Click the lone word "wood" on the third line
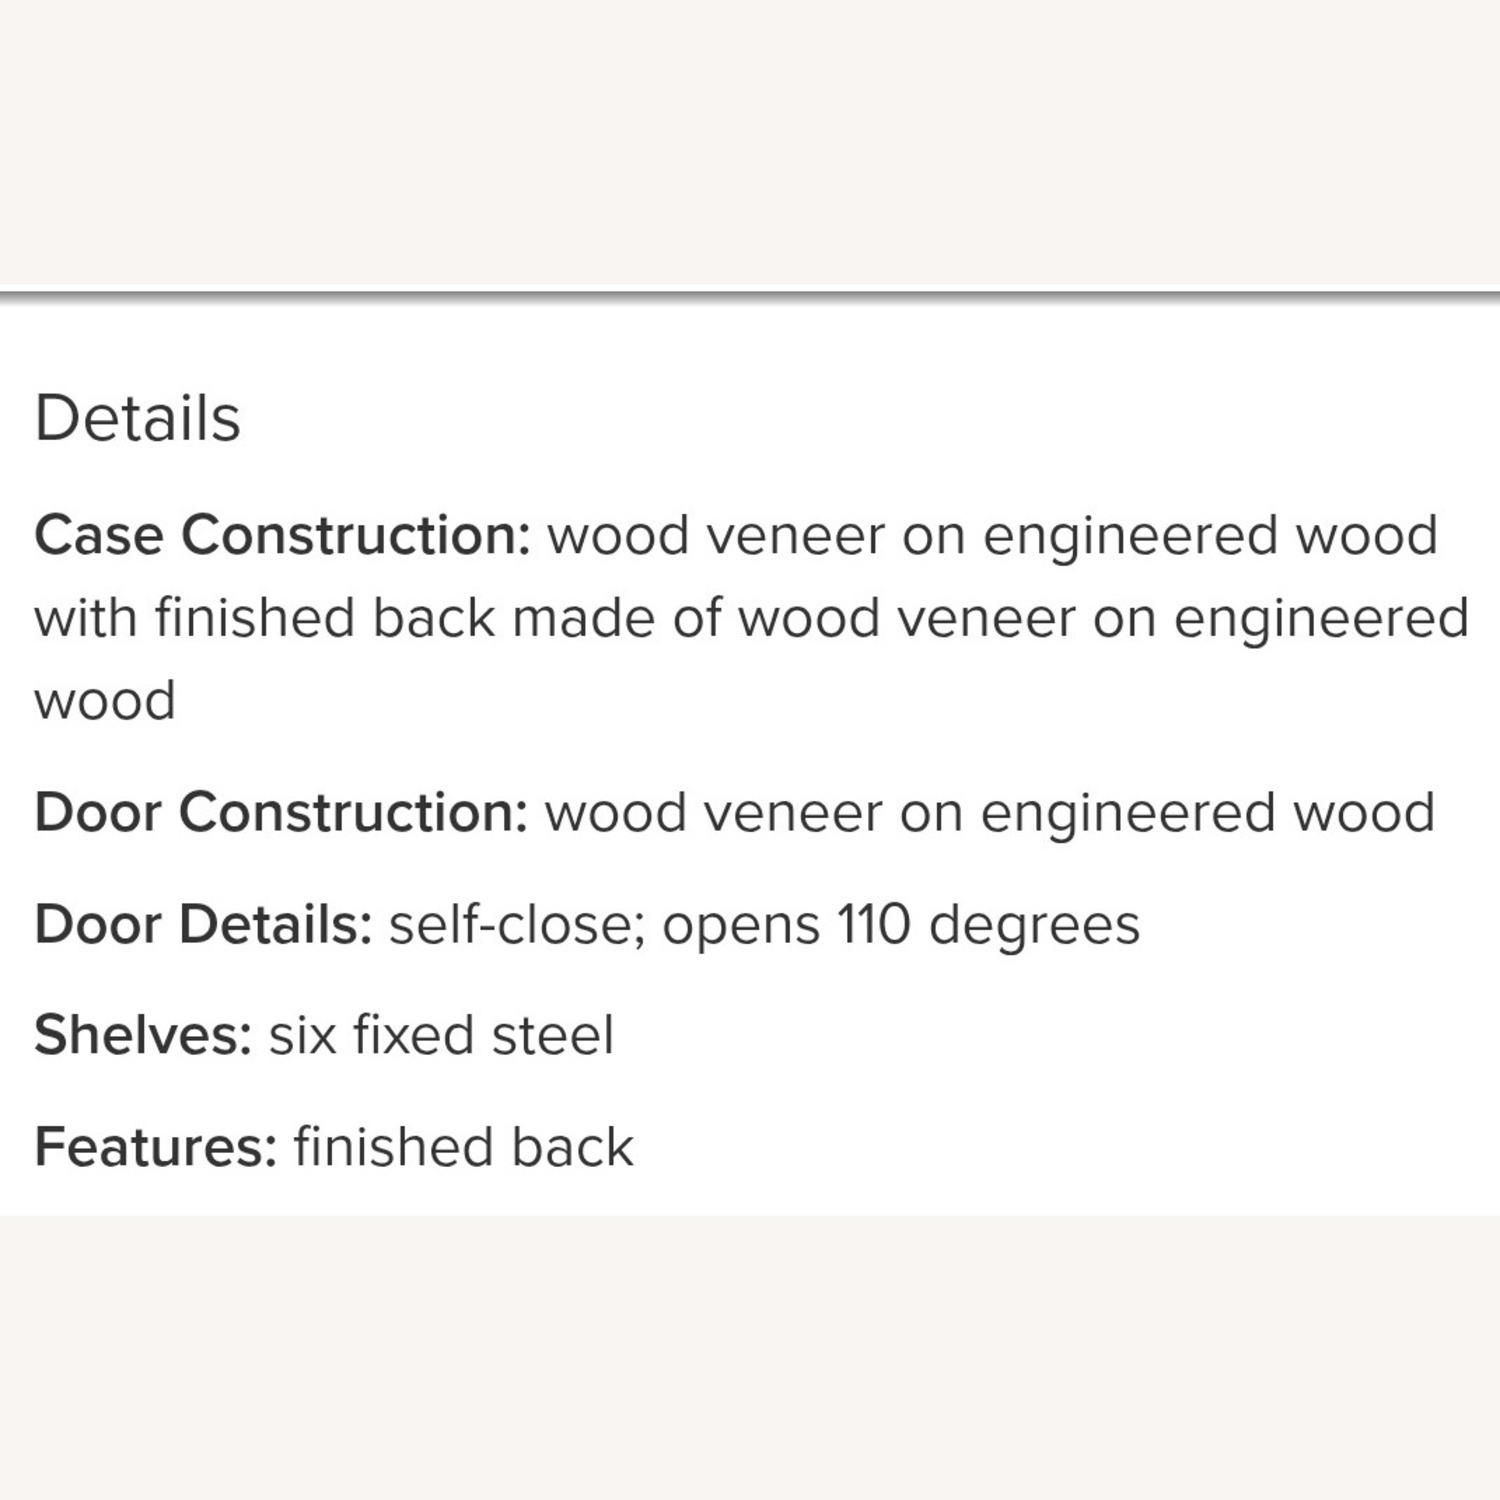 pyautogui.click(x=105, y=700)
